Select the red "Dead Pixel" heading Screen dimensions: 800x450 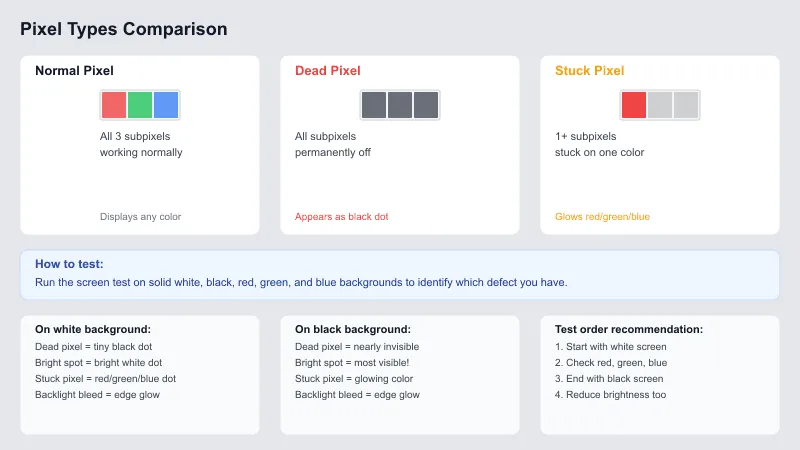pos(327,71)
